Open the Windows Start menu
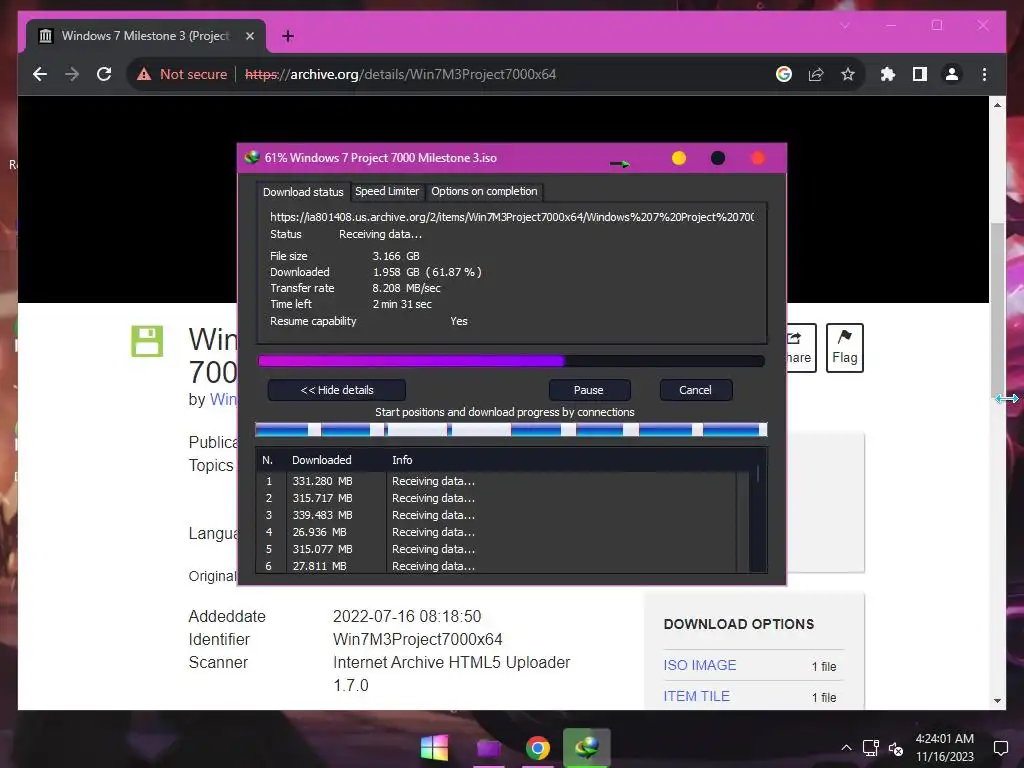This screenshot has width=1024, height=768. pyautogui.click(x=434, y=748)
